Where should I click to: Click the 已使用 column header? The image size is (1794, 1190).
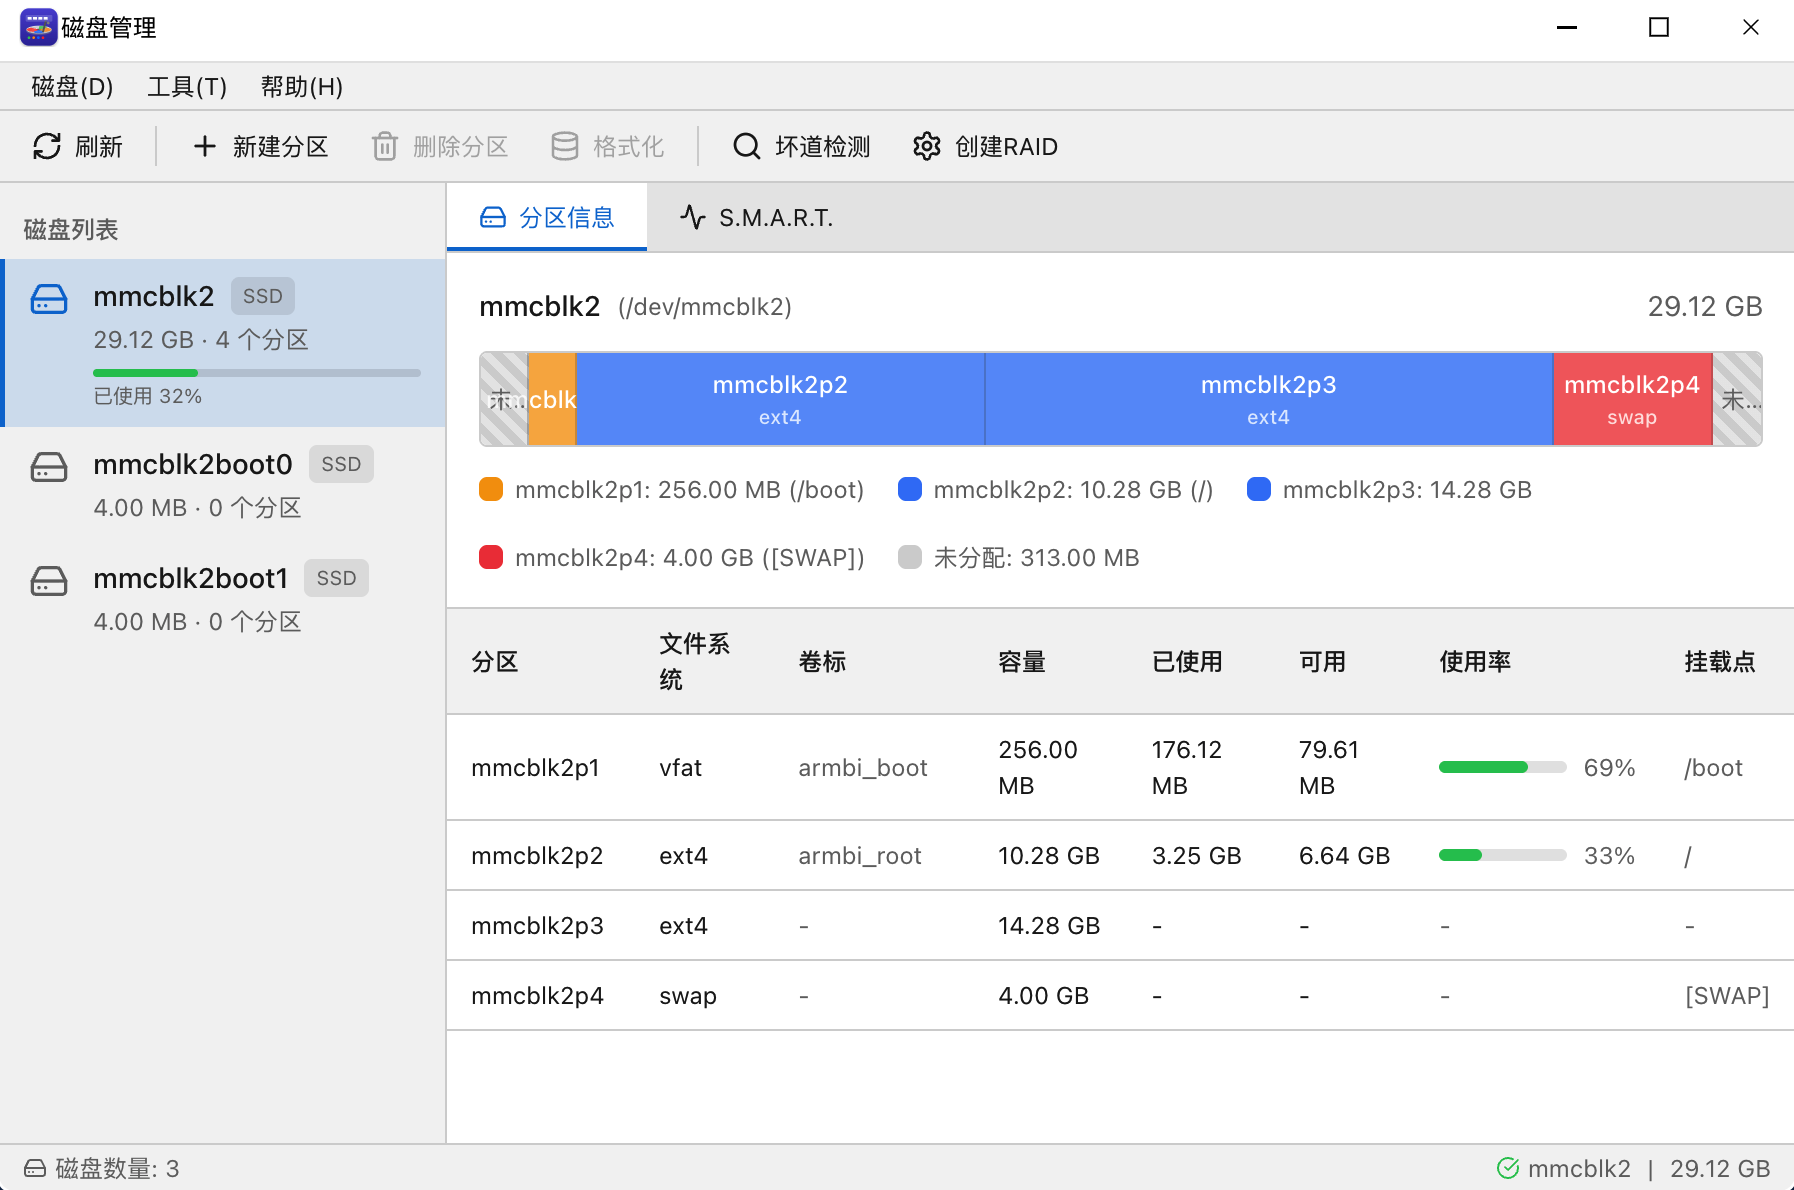click(x=1187, y=662)
